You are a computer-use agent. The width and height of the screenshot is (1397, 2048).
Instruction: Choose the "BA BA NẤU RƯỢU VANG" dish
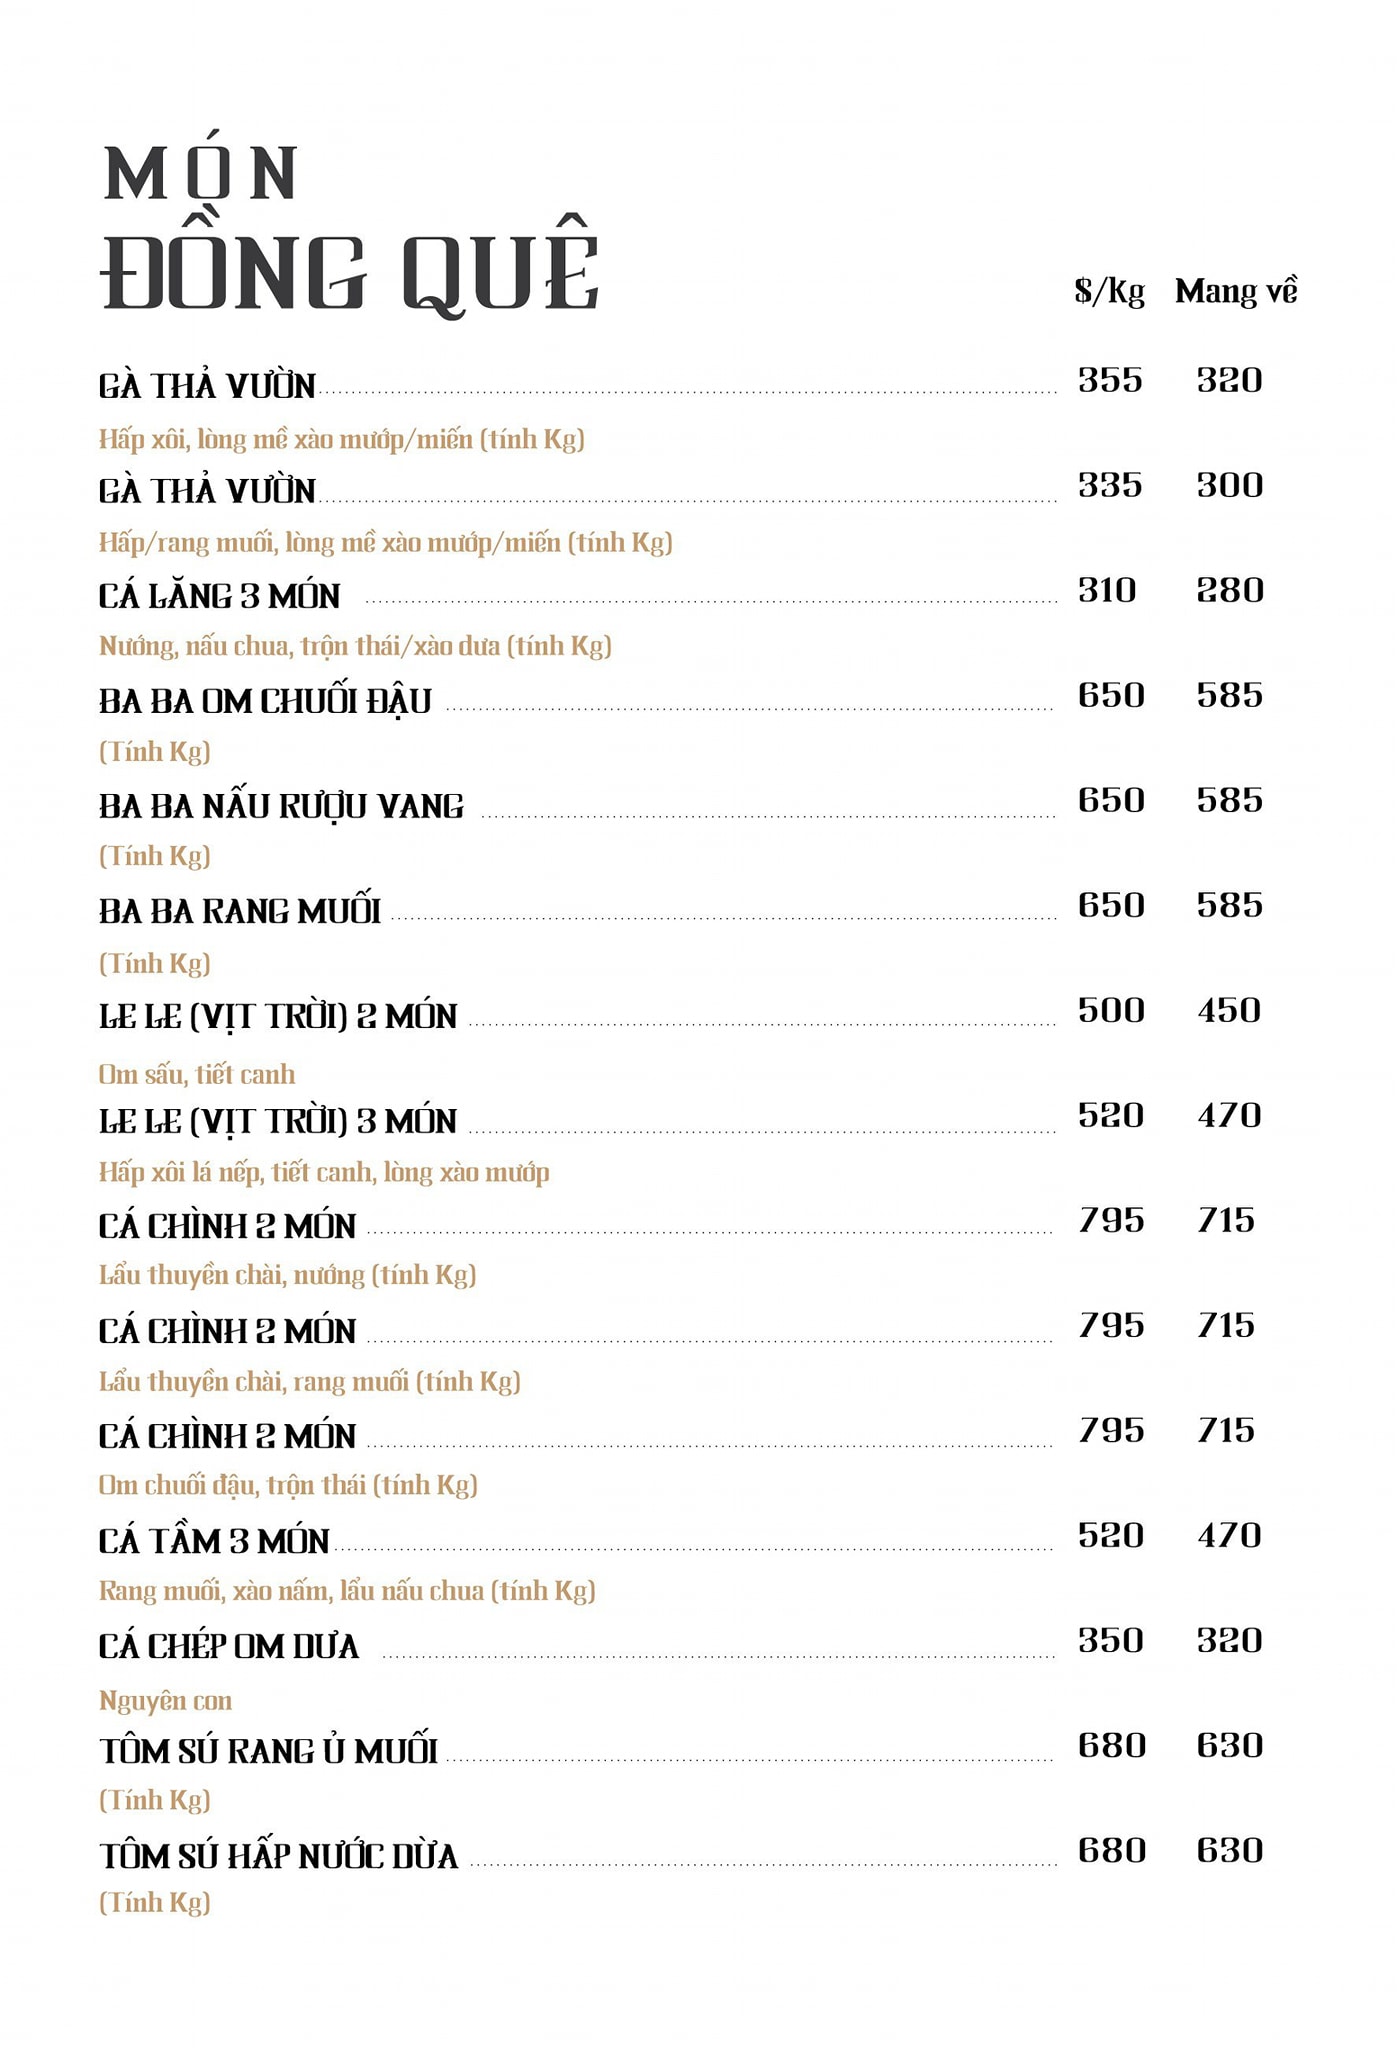[281, 807]
